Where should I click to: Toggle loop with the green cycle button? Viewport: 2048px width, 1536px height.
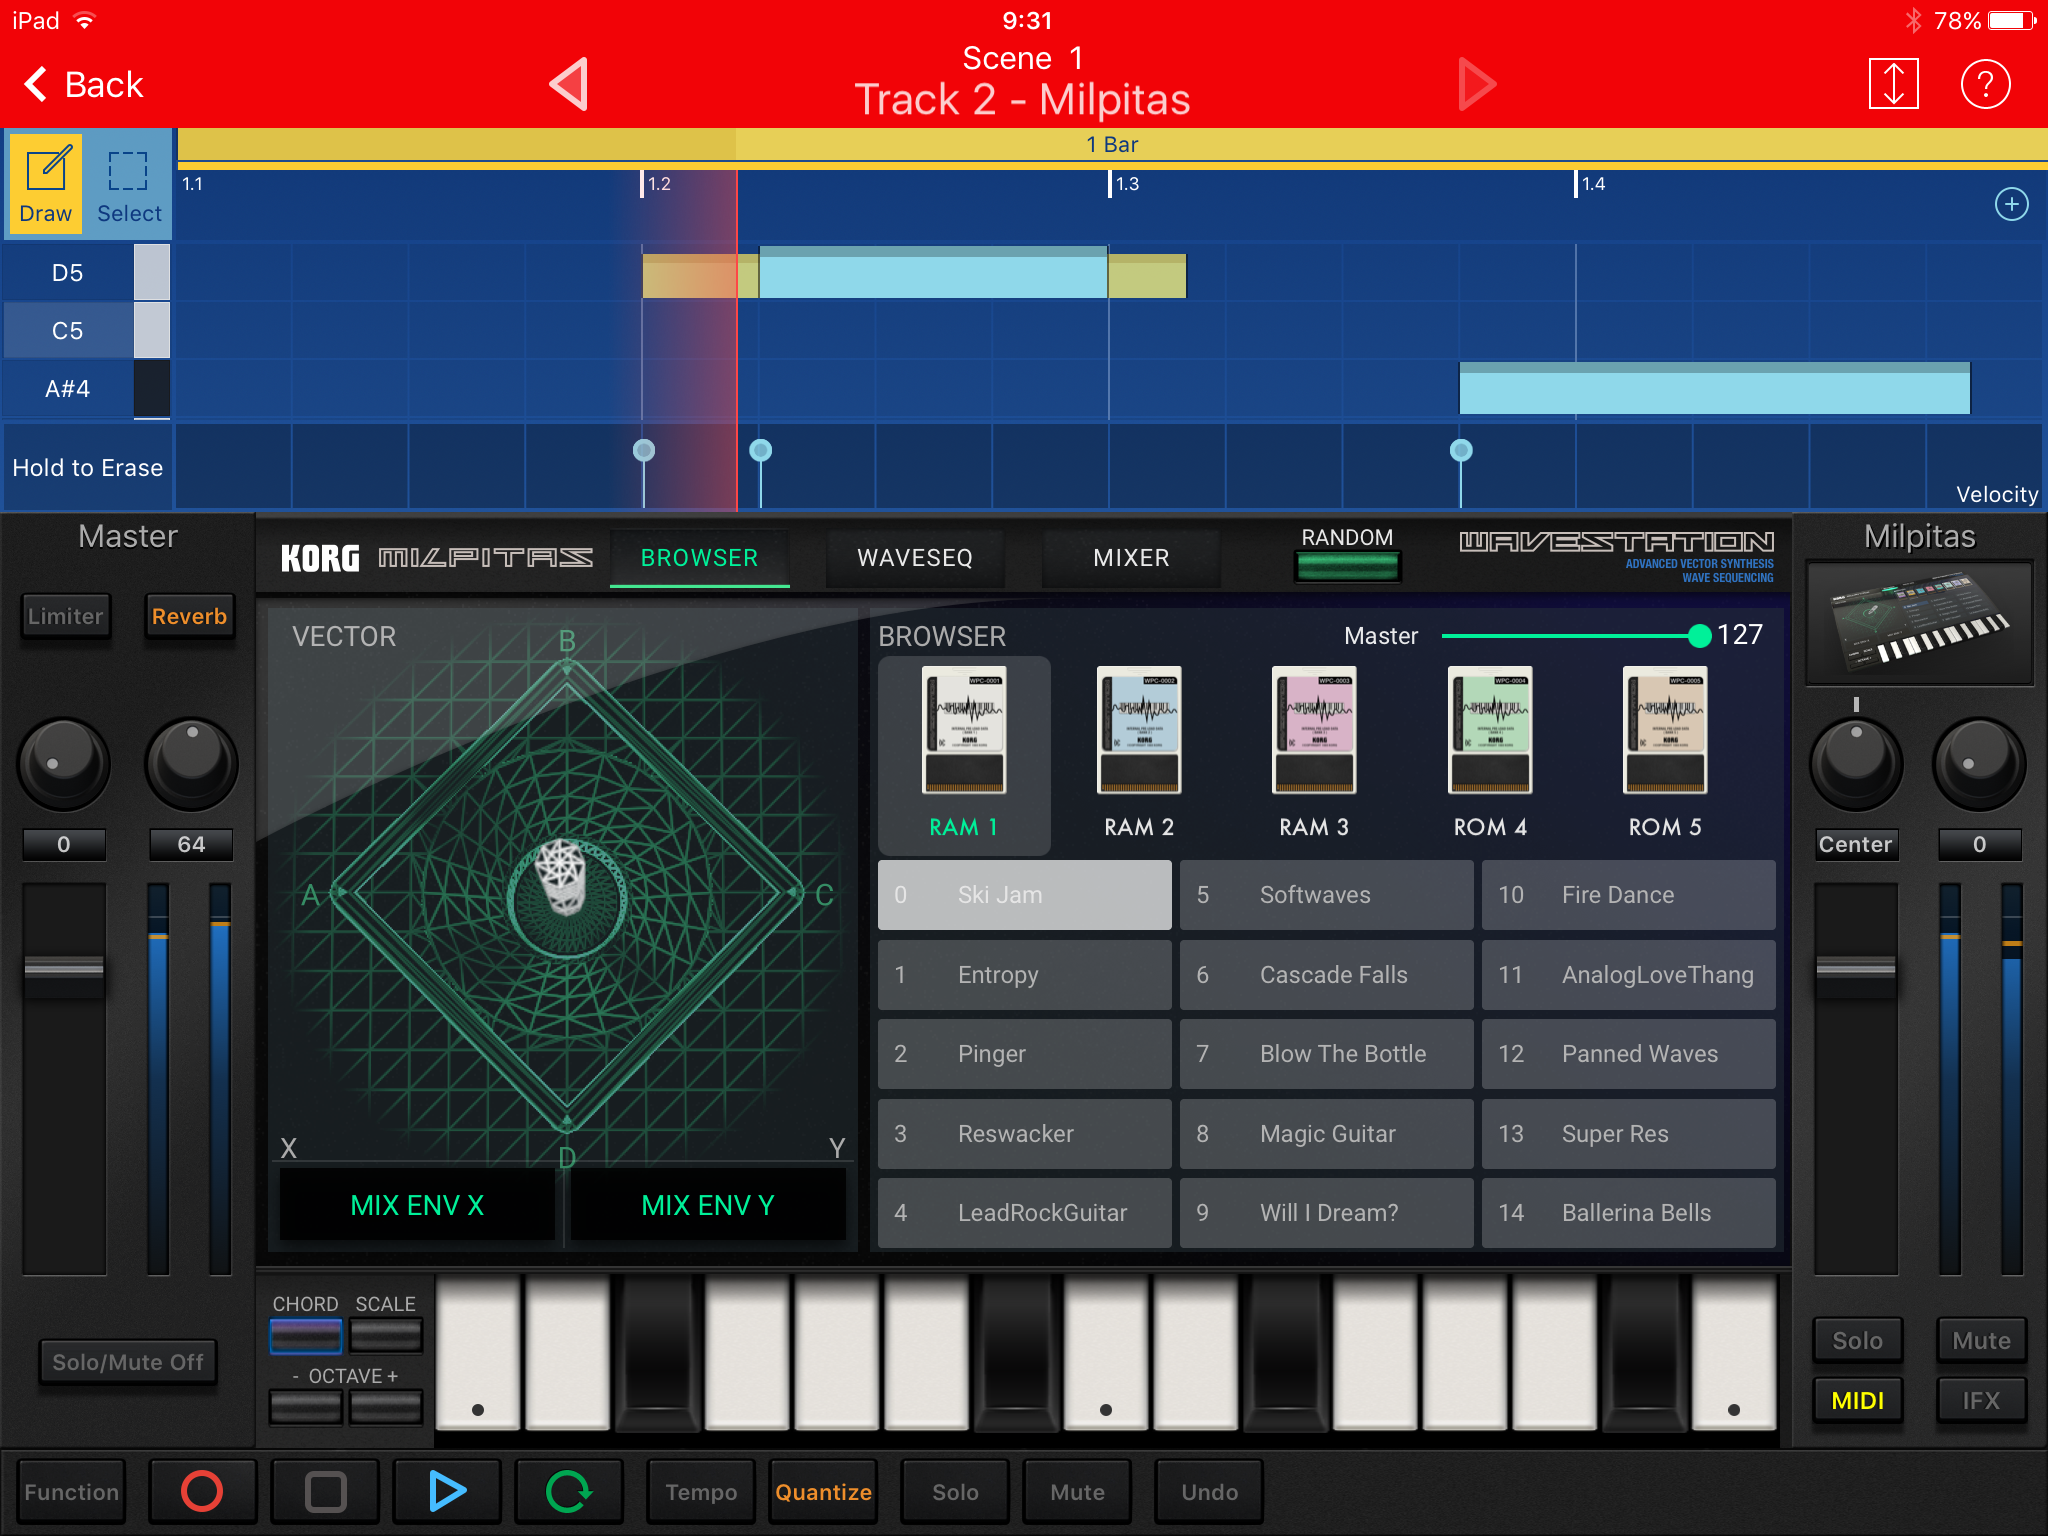tap(569, 1491)
